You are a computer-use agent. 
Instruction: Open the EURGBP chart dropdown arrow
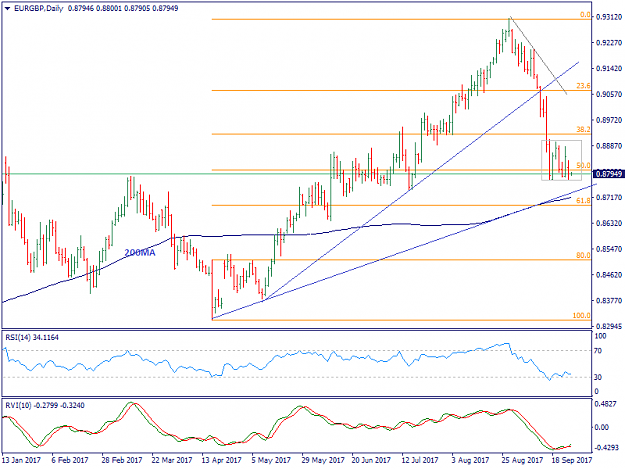[x=8, y=8]
